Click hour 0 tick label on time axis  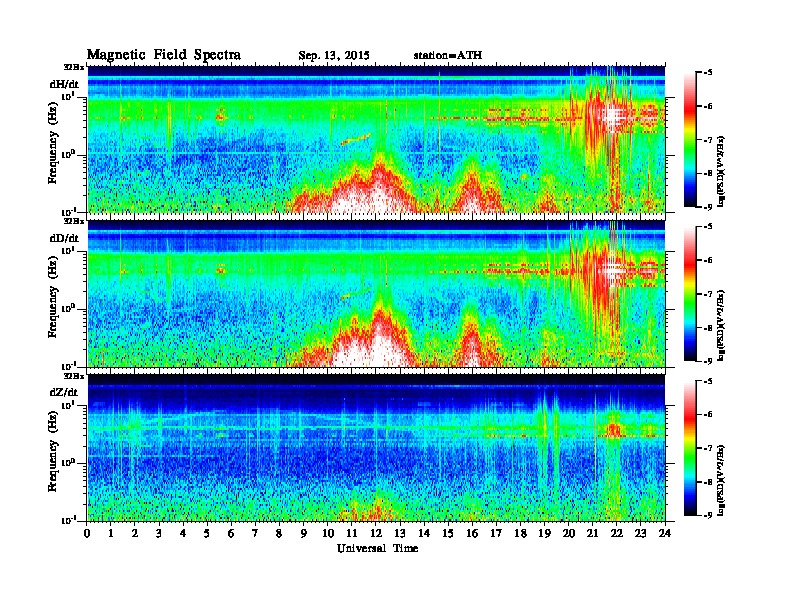tap(87, 534)
